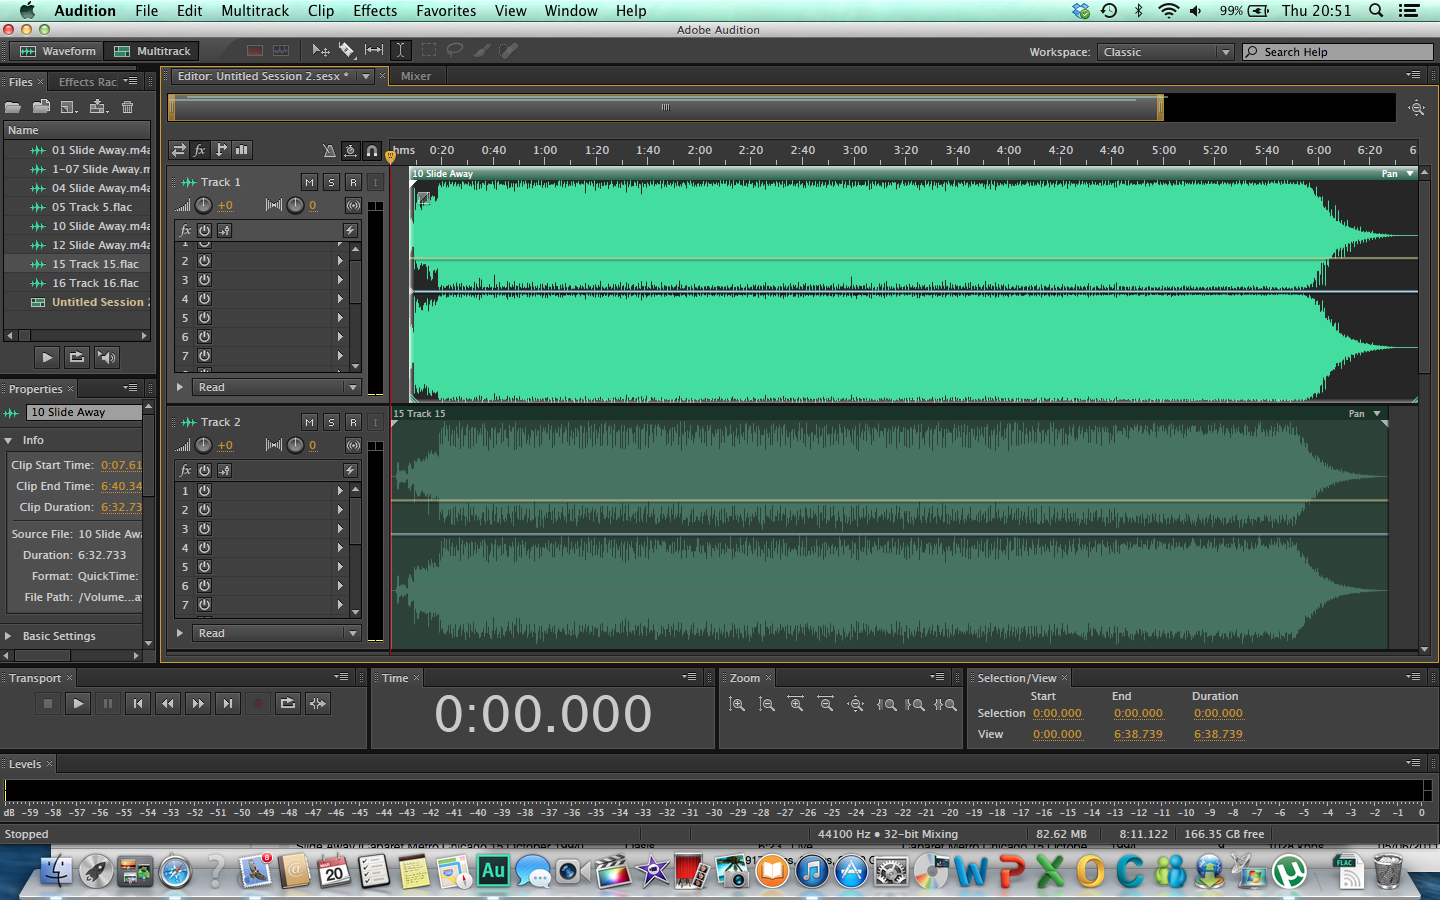The width and height of the screenshot is (1440, 900).
Task: Open the Multitrack menu
Action: pos(255,11)
